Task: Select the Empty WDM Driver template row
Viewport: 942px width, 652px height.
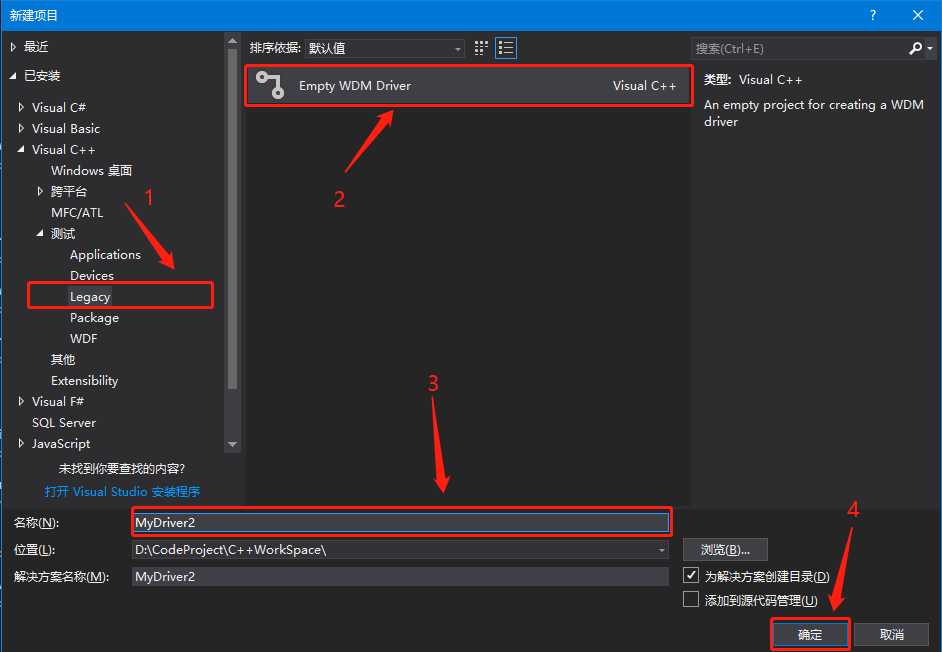Action: 468,85
